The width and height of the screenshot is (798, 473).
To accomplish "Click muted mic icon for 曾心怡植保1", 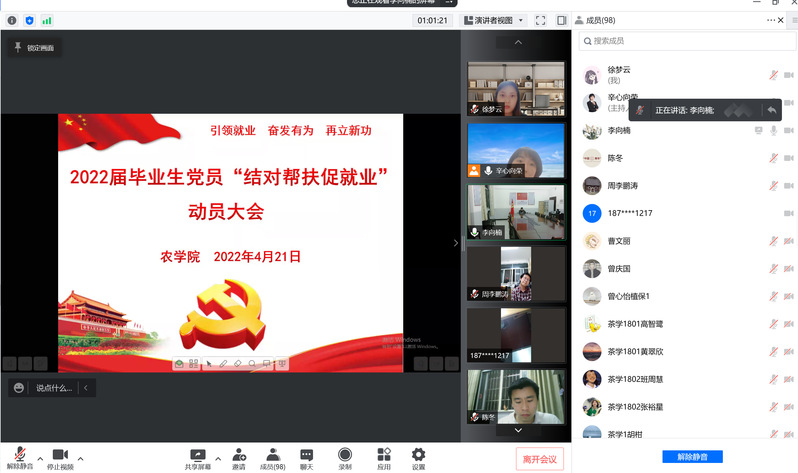I will pyautogui.click(x=774, y=296).
